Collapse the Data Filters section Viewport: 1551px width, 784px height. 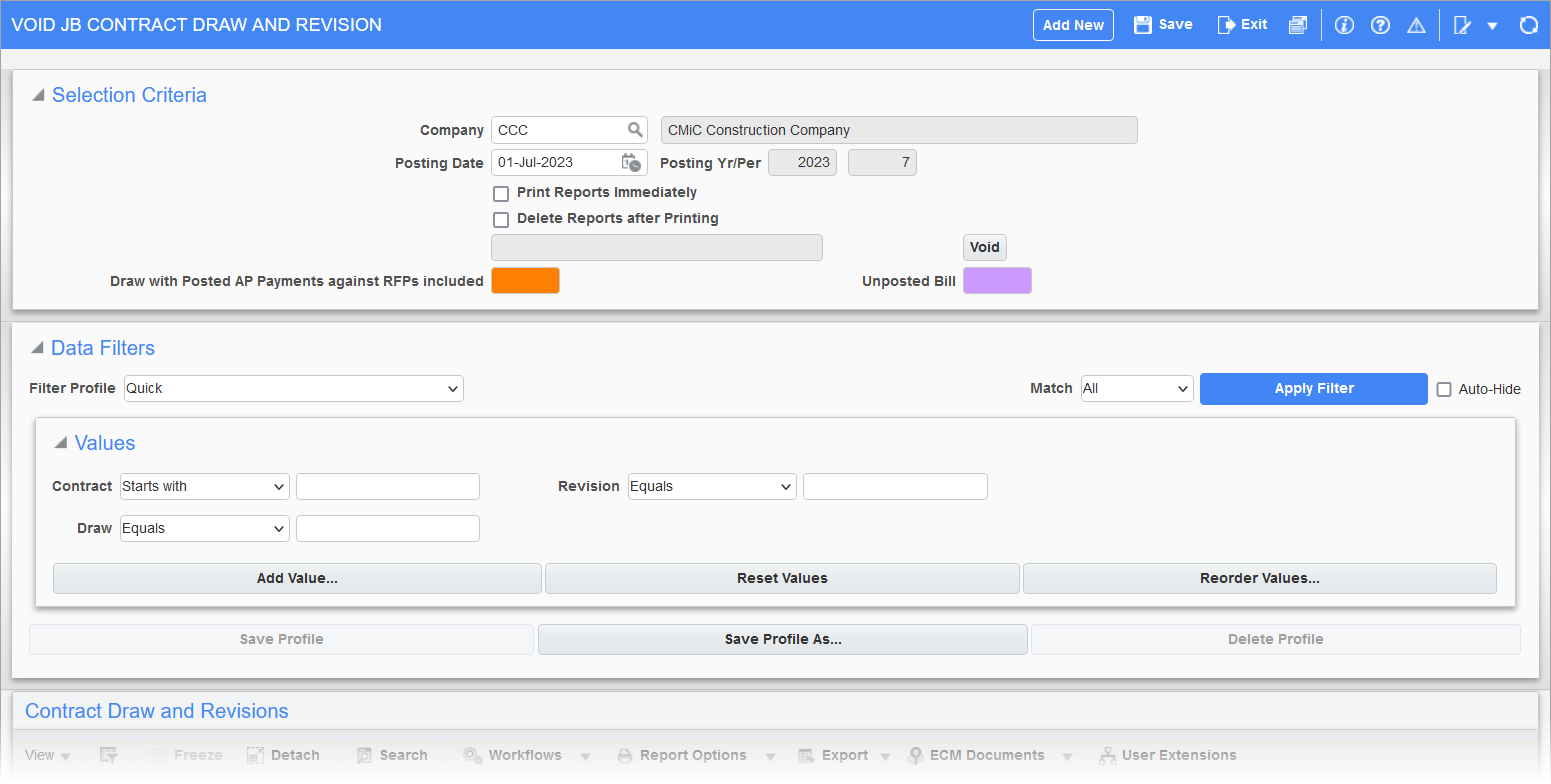(38, 348)
